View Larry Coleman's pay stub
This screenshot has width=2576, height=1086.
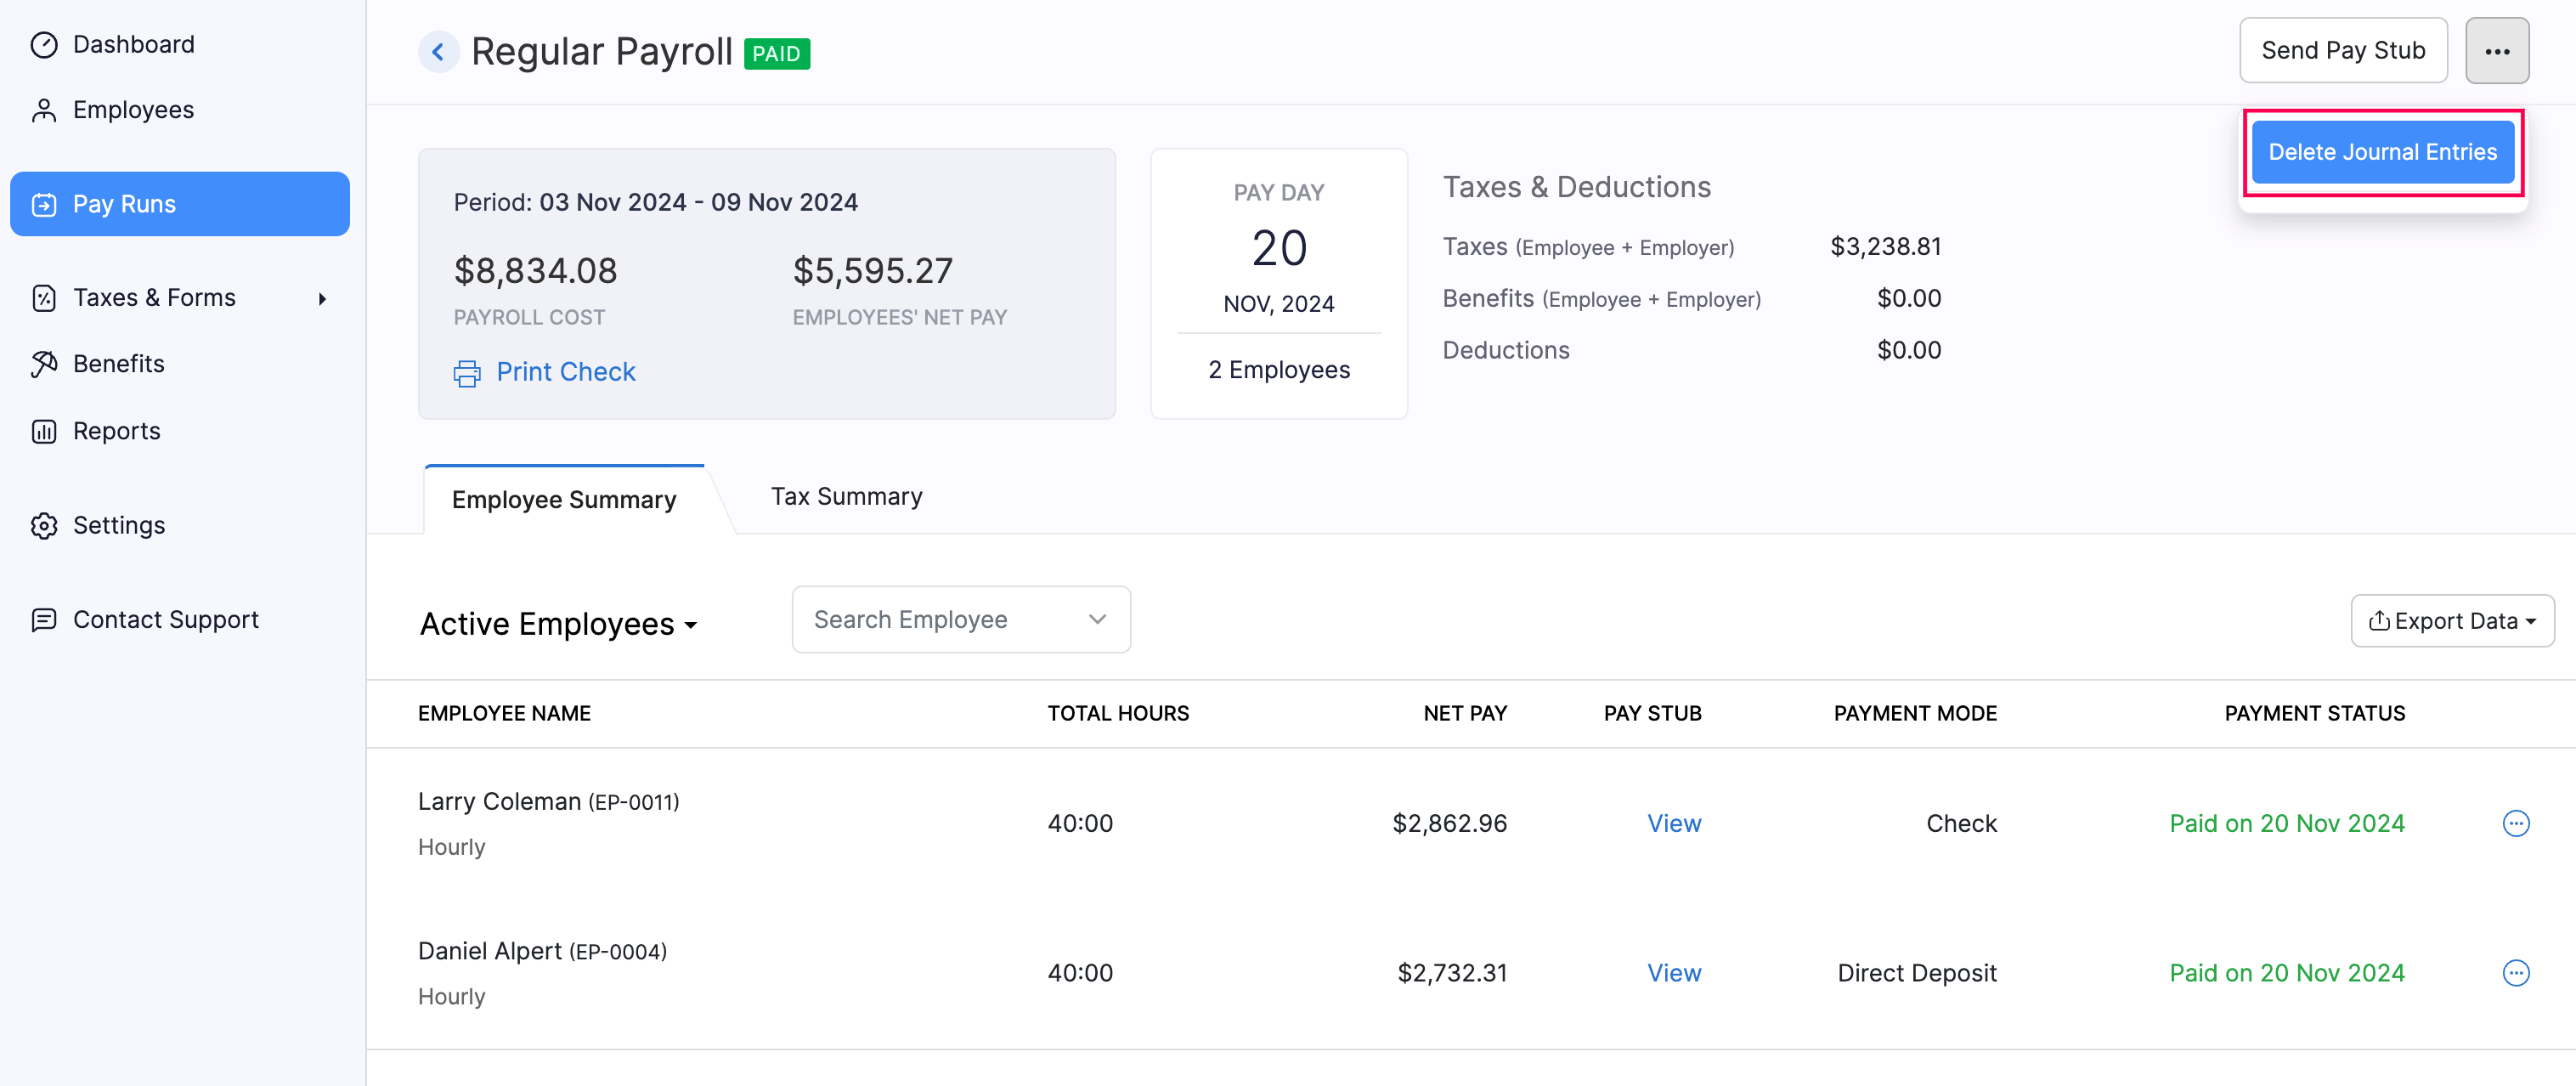(1674, 823)
